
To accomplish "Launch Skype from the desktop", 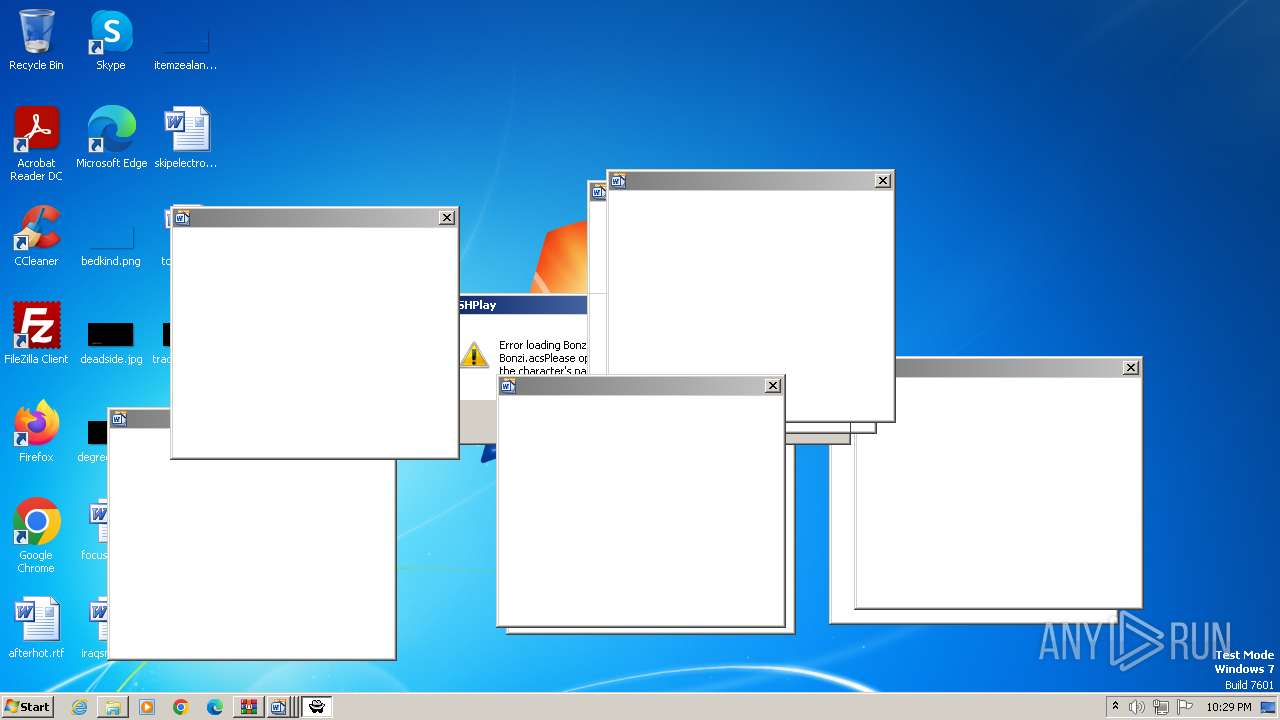I will click(110, 40).
